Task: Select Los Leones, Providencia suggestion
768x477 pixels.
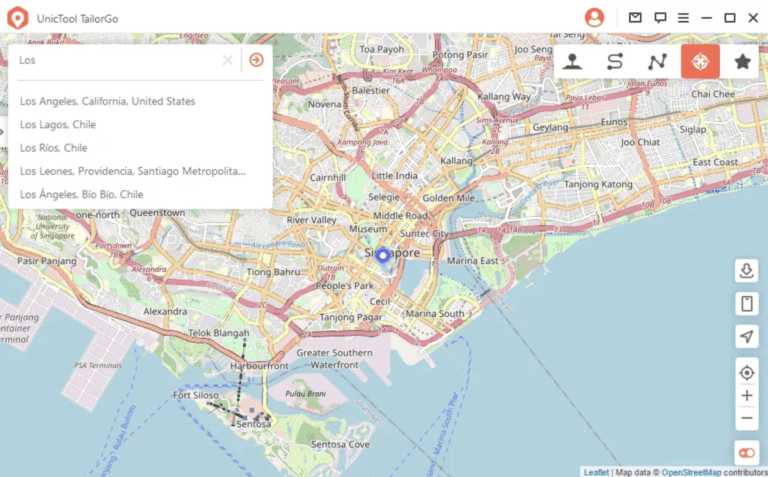Action: [x=133, y=171]
